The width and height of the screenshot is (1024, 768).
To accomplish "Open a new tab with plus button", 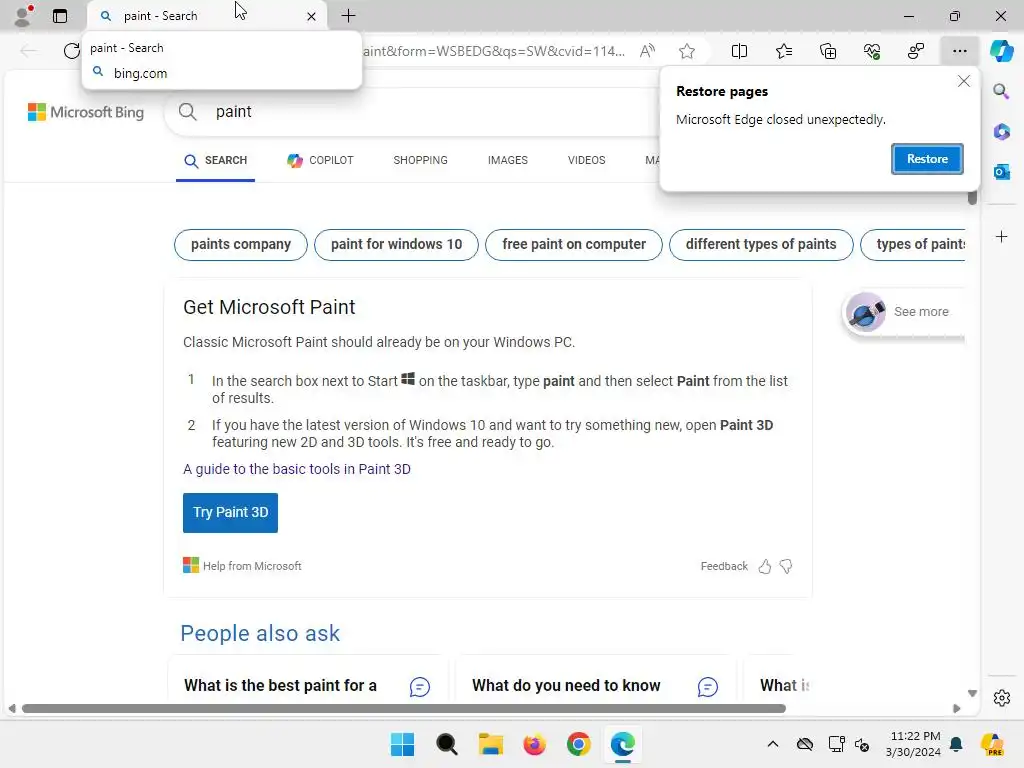I will (x=349, y=16).
